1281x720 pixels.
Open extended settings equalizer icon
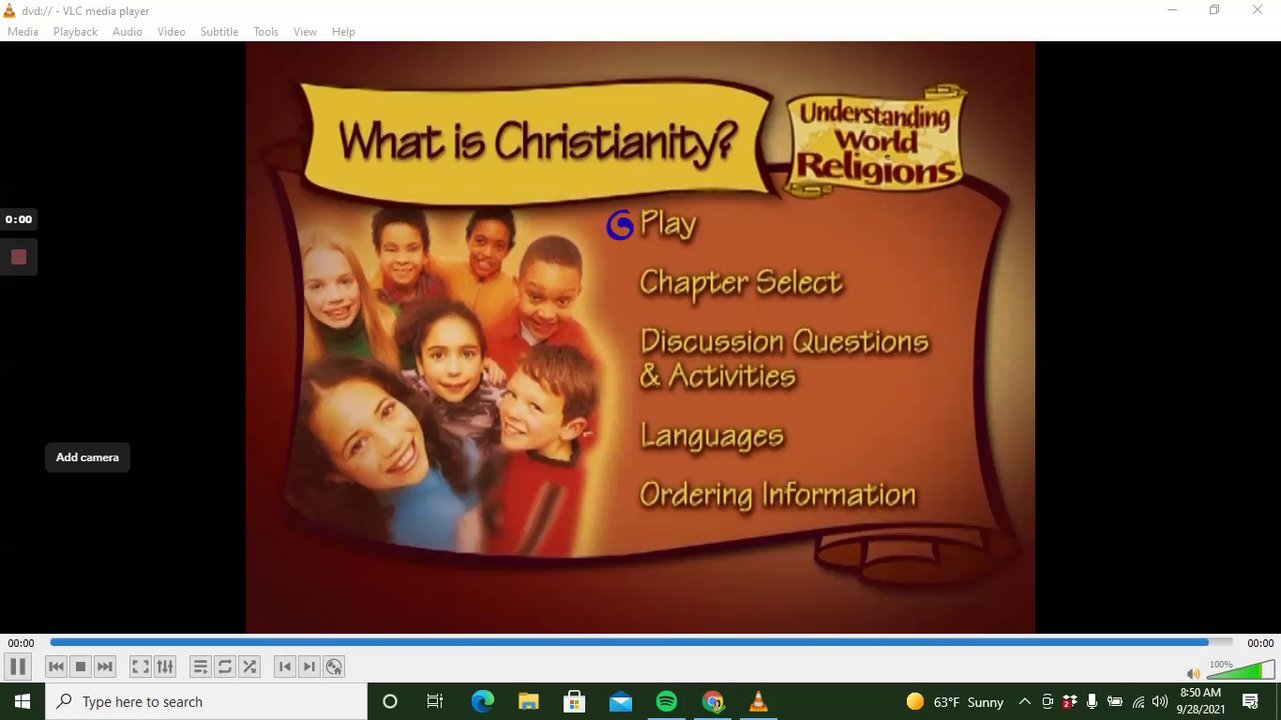(x=165, y=666)
